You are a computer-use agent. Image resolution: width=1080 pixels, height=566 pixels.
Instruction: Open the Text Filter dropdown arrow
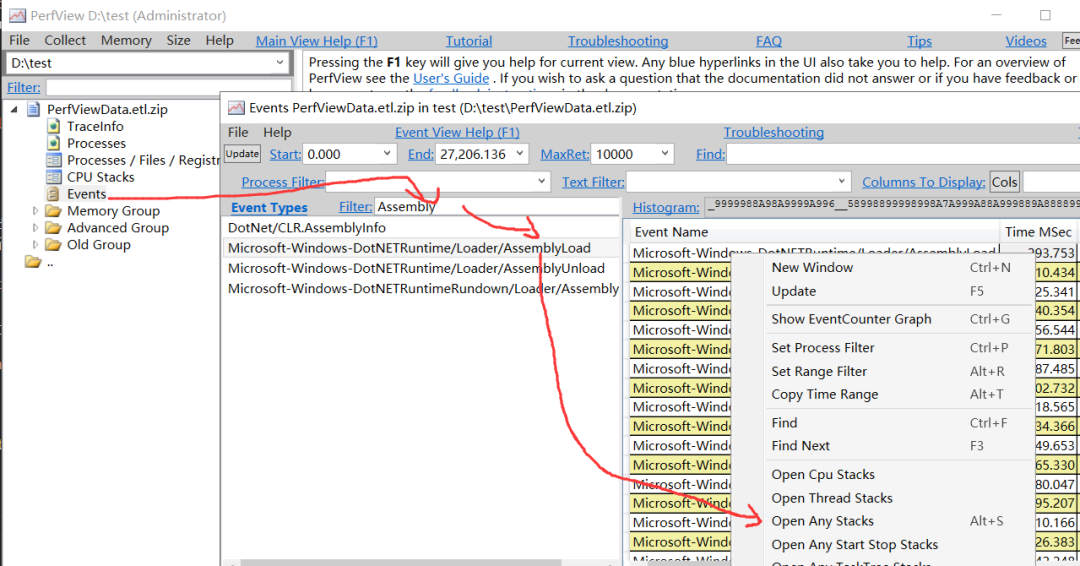[x=842, y=182]
